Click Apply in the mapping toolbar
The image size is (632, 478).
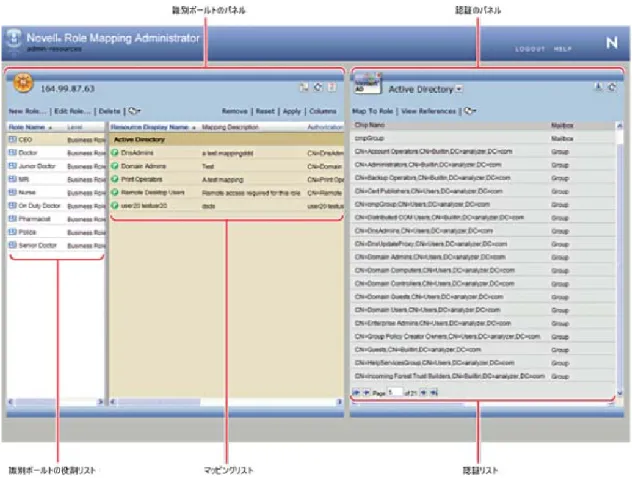click(x=292, y=111)
